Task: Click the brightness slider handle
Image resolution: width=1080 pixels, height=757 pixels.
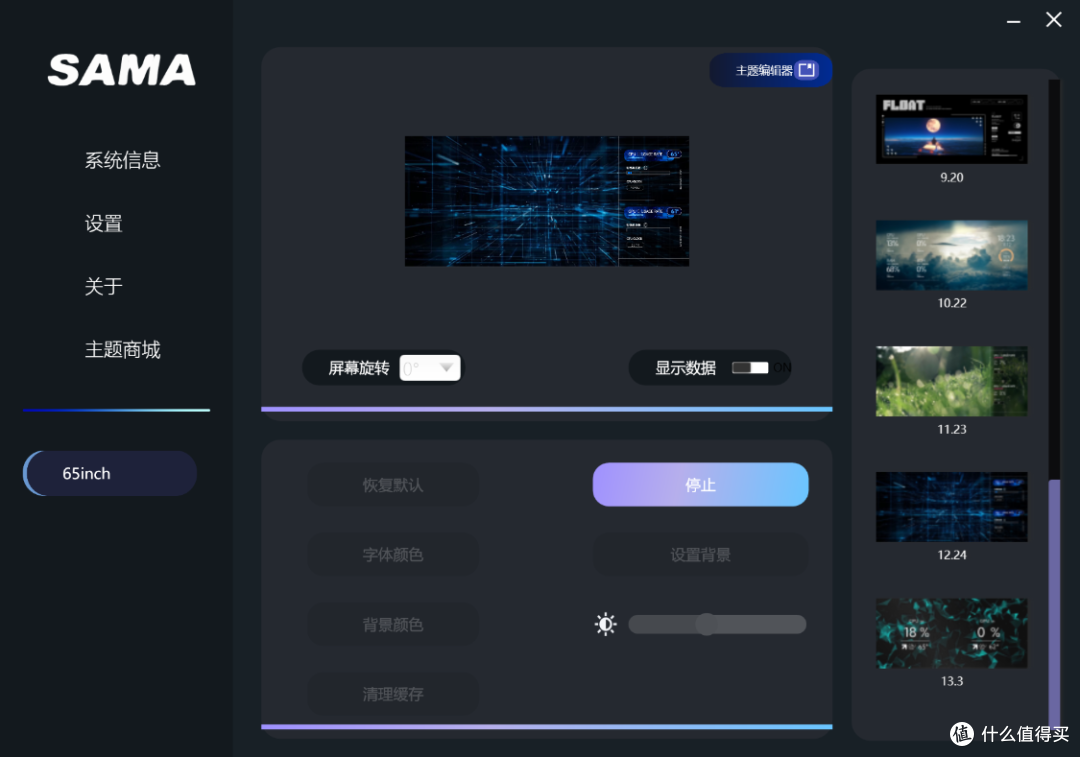Action: tap(706, 624)
